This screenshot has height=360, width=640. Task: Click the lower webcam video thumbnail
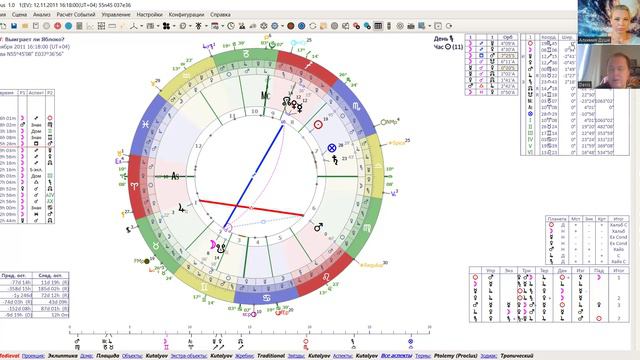(x=609, y=66)
